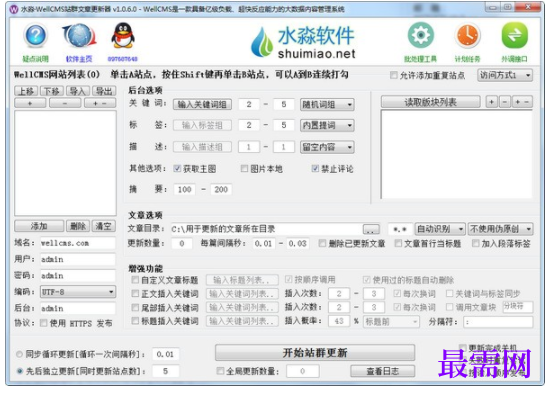Enable 尾部插入关键词 checkbox
Image resolution: width=550 pixels, height=395 pixels.
pyautogui.click(x=135, y=307)
